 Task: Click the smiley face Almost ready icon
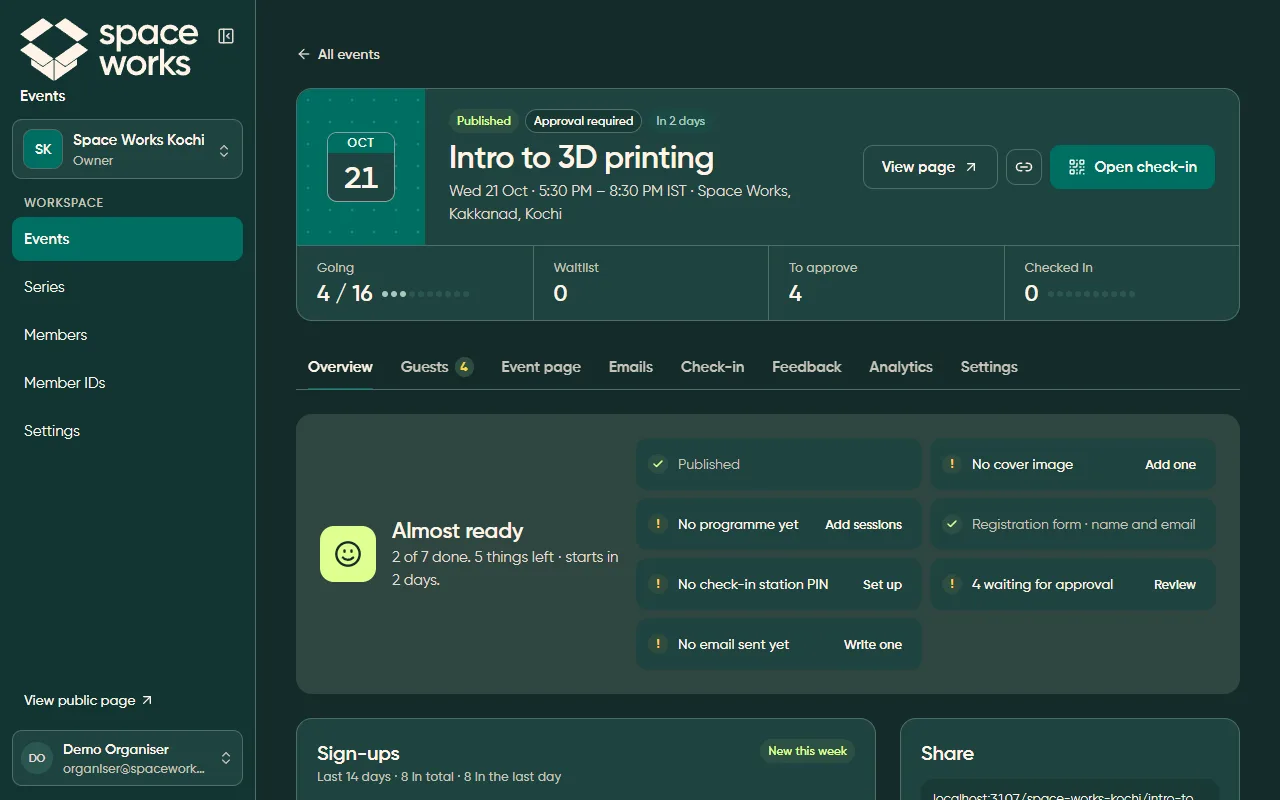pyautogui.click(x=348, y=554)
